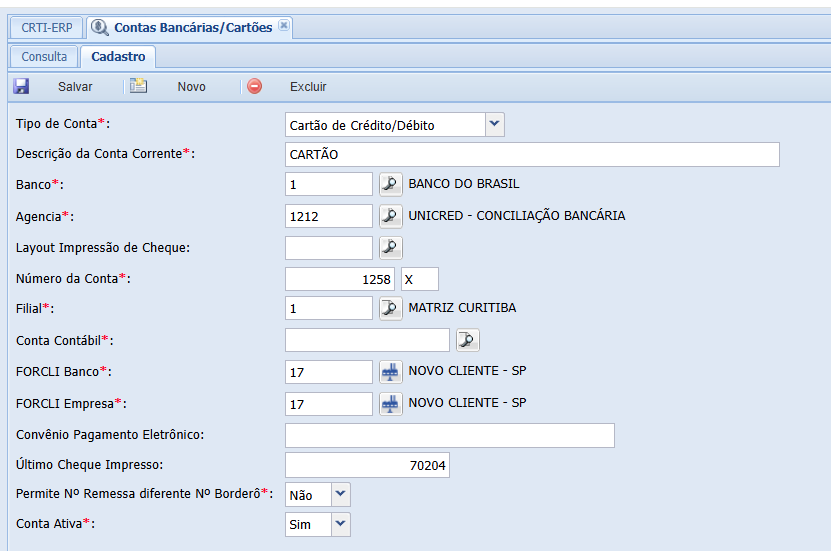Viewport: 831px width, 551px height.
Task: Click Tipo de Conta combo field text
Action: [x=385, y=125]
